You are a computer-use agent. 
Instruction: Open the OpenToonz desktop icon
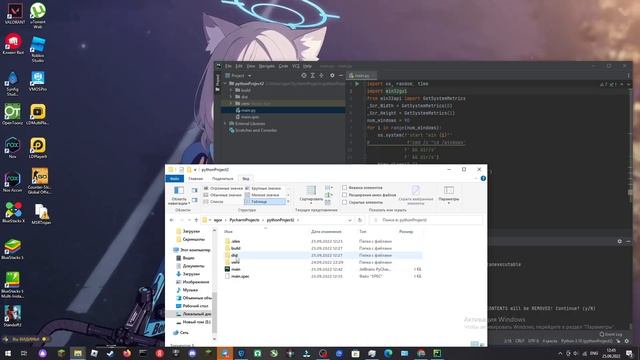[x=13, y=114]
